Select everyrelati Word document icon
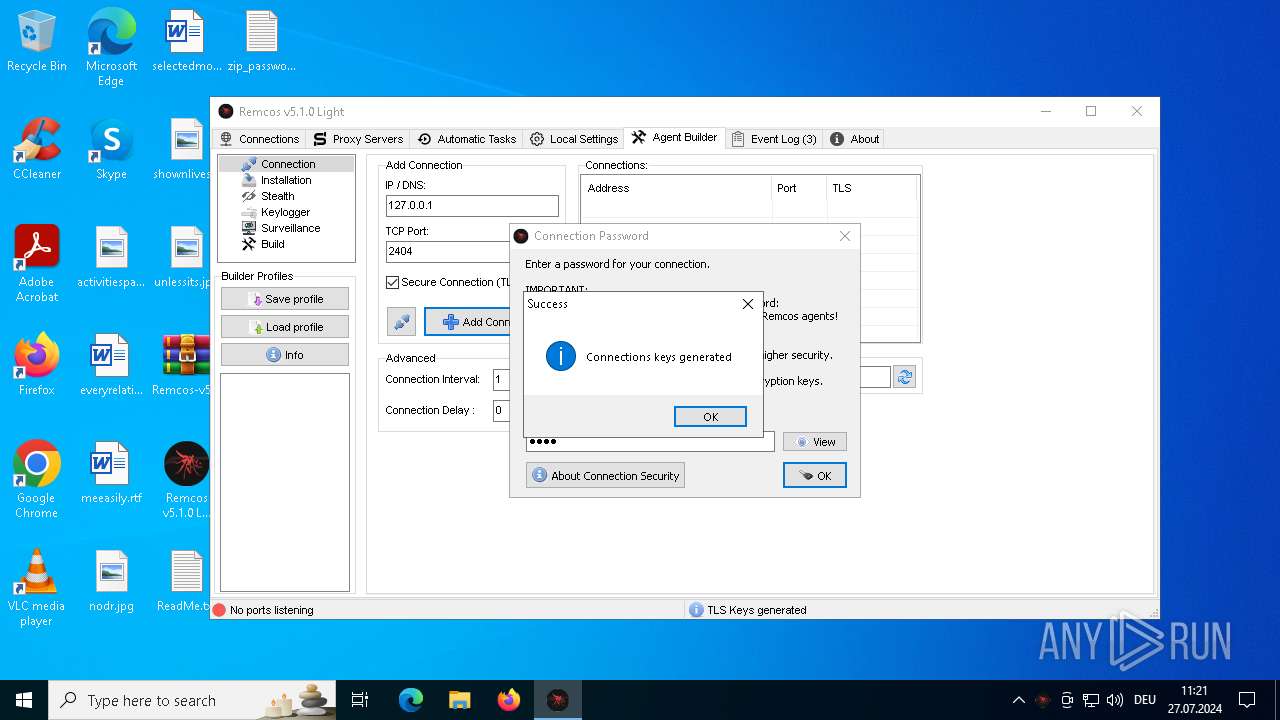 pyautogui.click(x=111, y=365)
